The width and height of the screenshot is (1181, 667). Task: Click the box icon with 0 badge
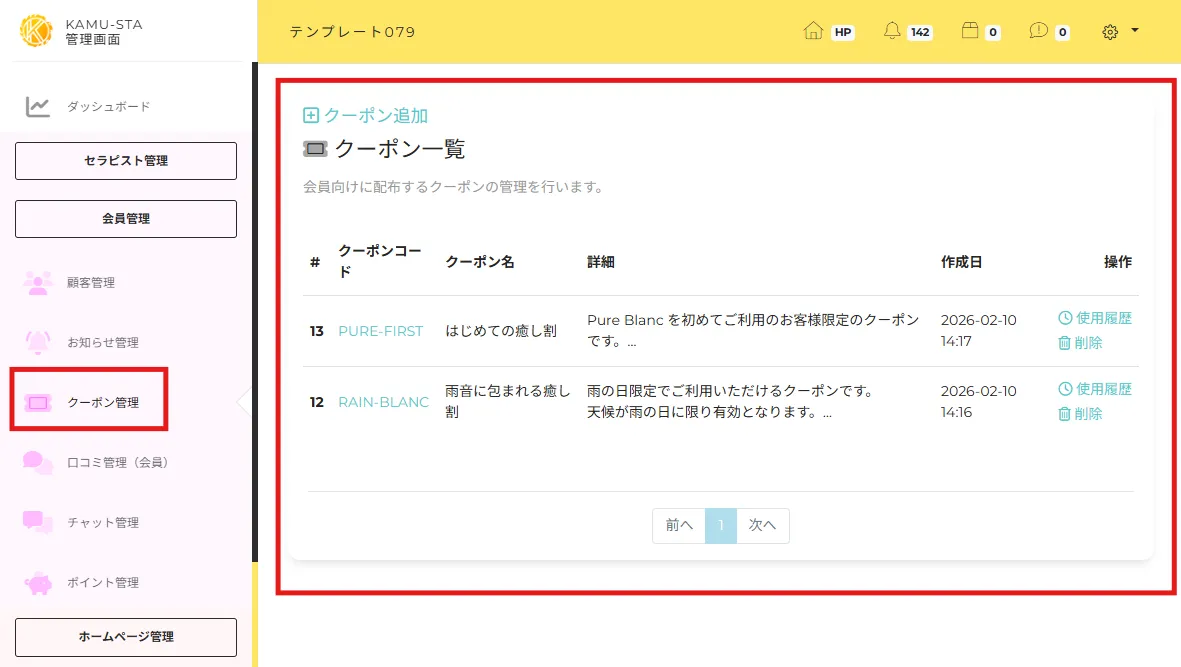(969, 32)
